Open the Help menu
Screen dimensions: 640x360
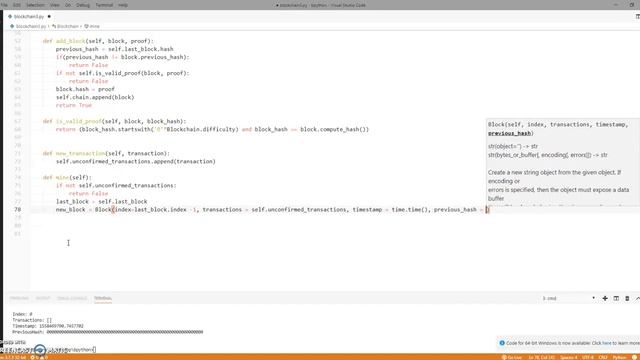pos(123,5)
